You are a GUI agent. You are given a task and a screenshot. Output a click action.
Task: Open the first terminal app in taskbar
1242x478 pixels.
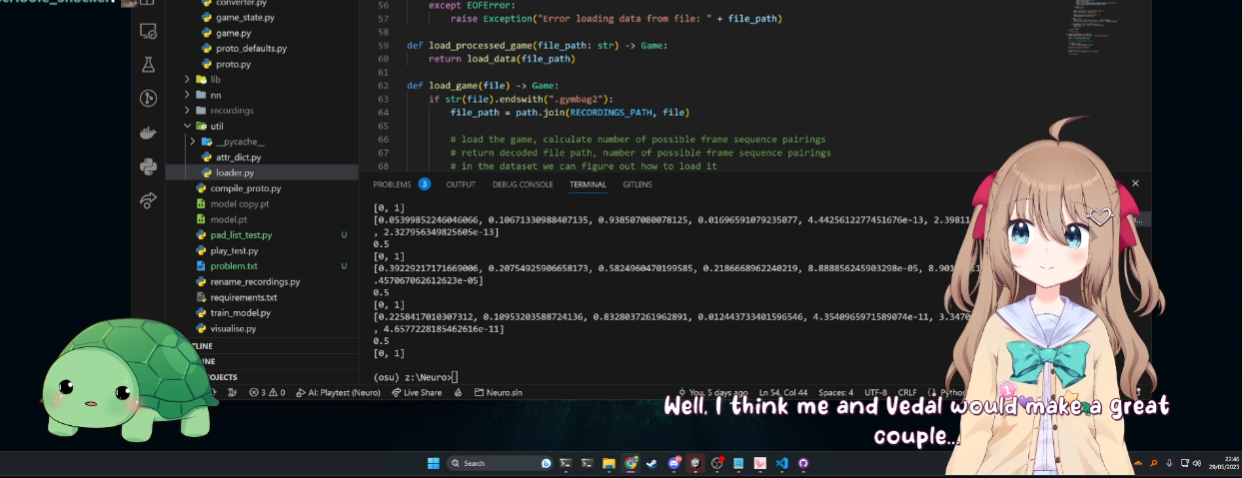566,463
